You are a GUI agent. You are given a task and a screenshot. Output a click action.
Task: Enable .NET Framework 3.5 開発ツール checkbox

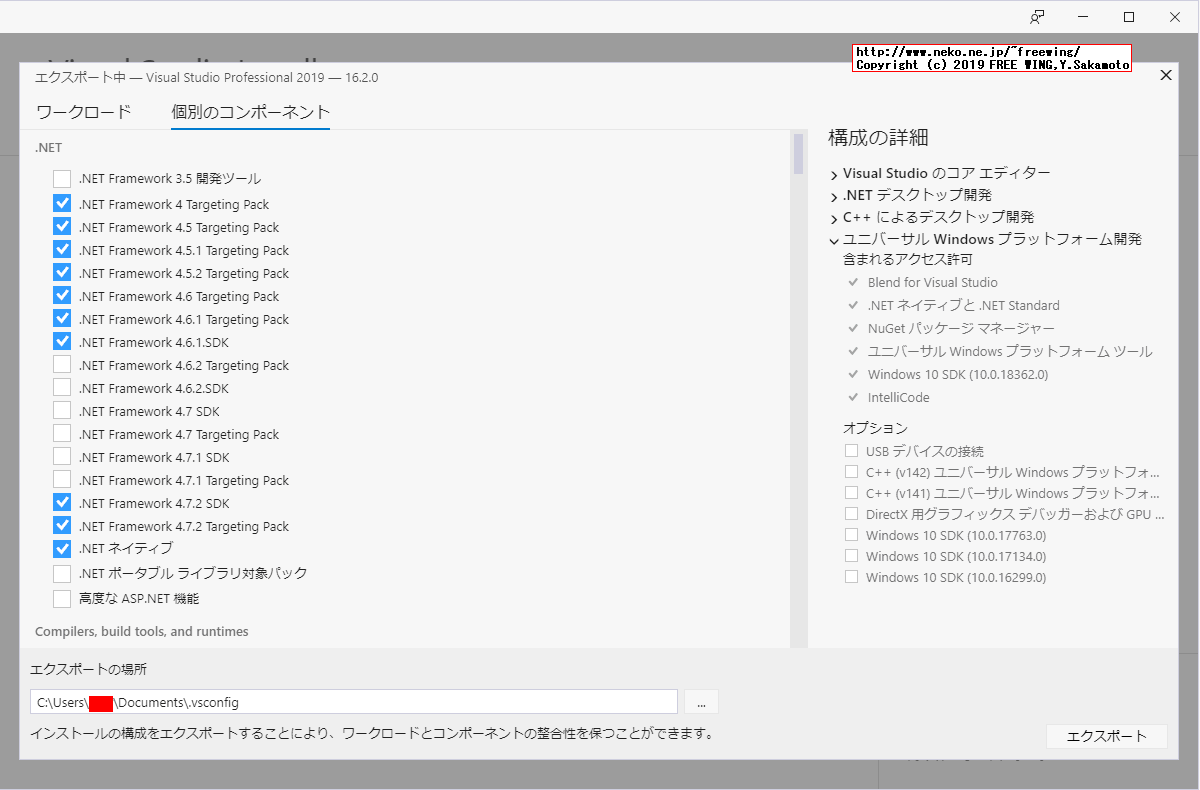pos(62,180)
